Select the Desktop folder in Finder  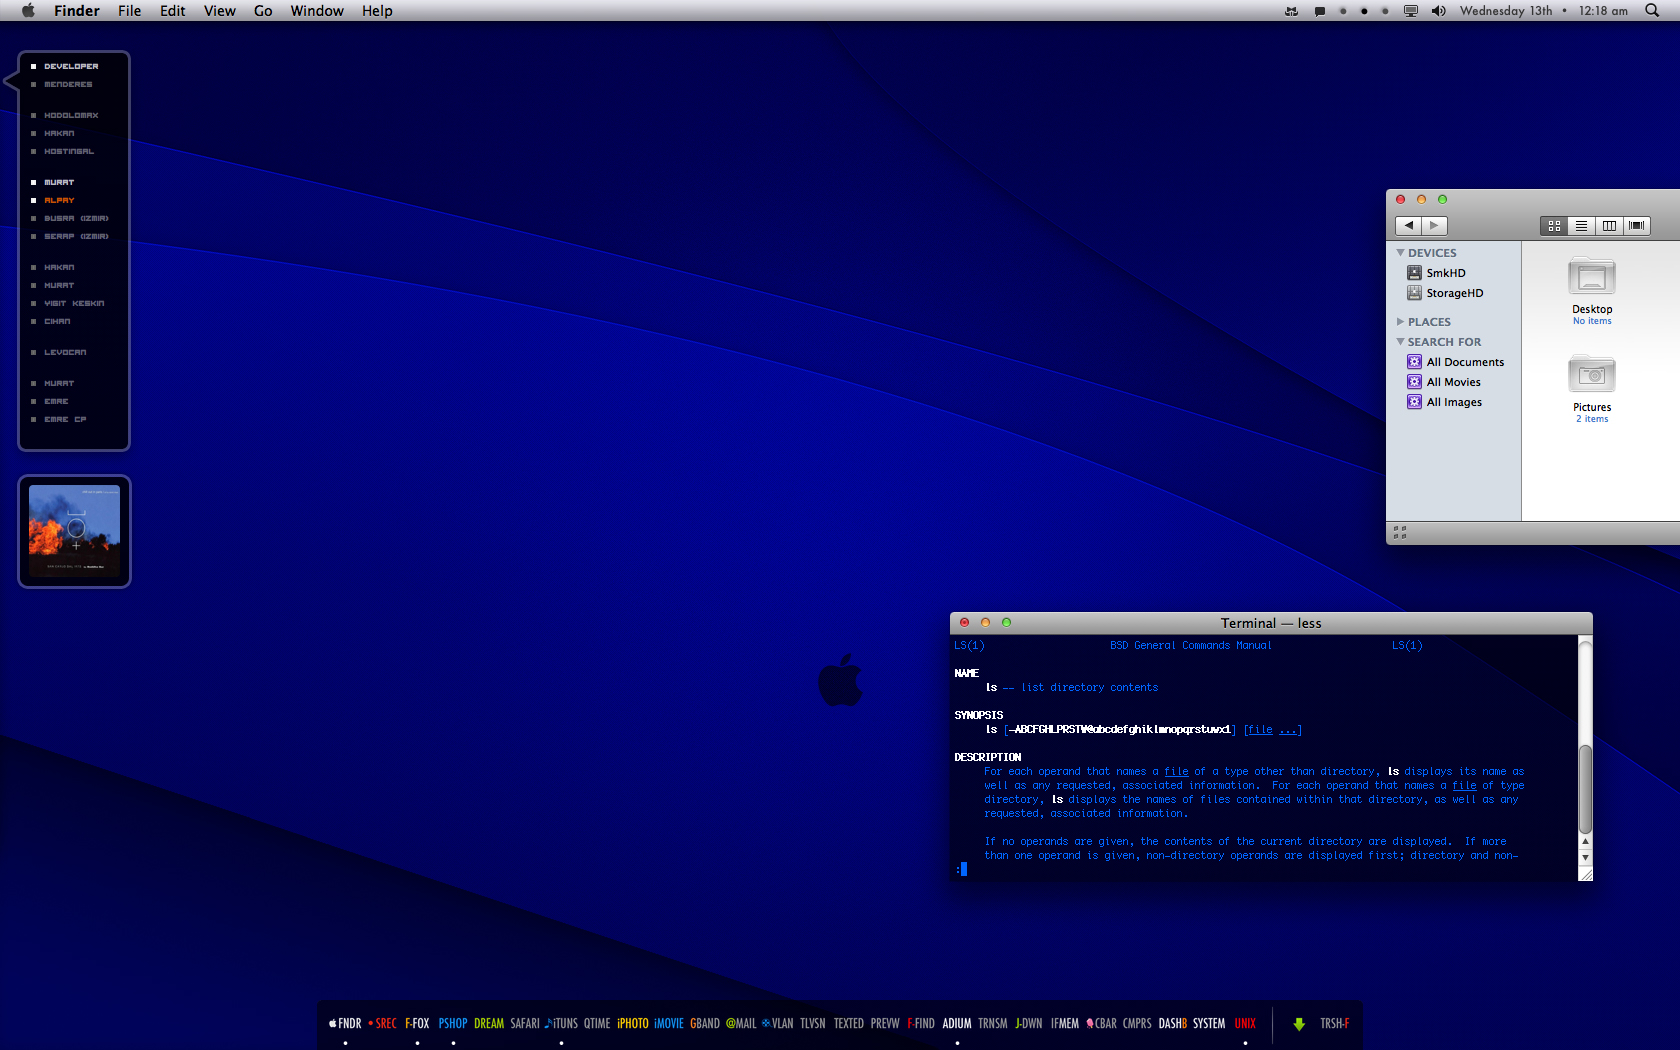[1592, 279]
